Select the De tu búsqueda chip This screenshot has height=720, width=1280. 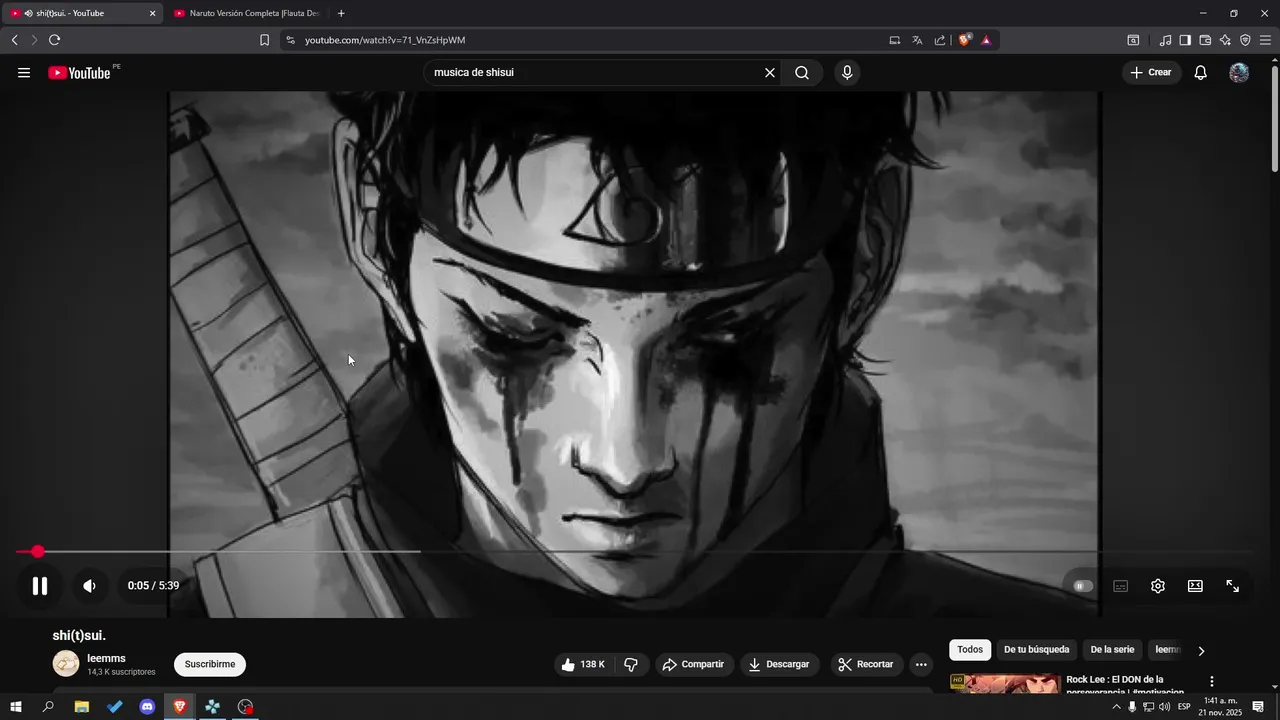tap(1036, 650)
